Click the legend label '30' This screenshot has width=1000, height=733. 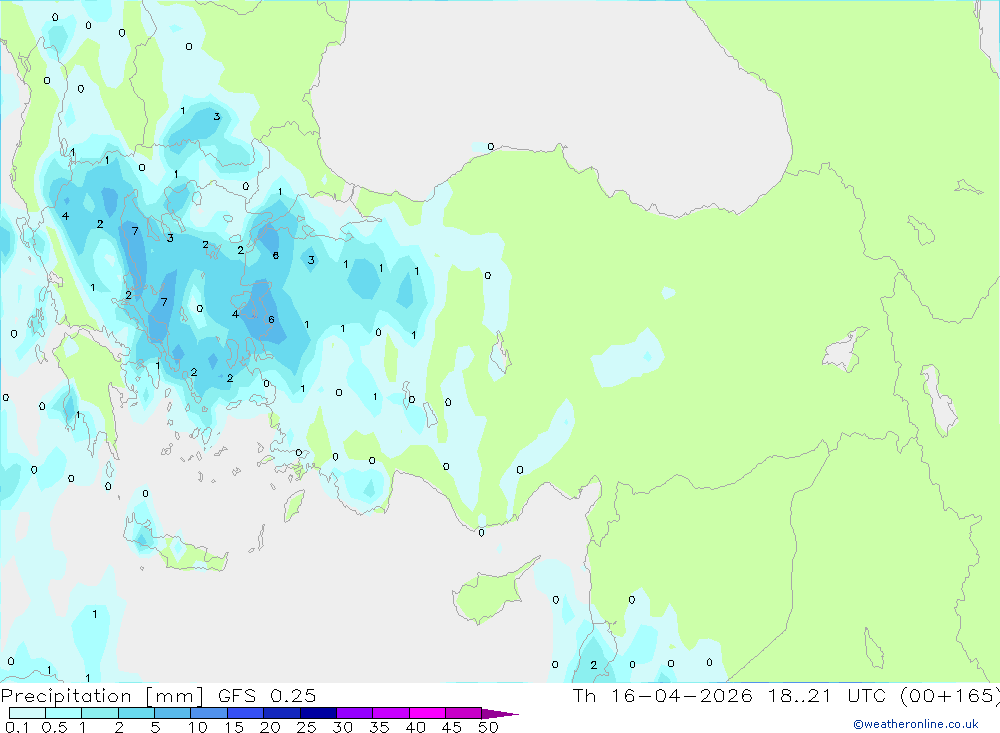coord(343,727)
